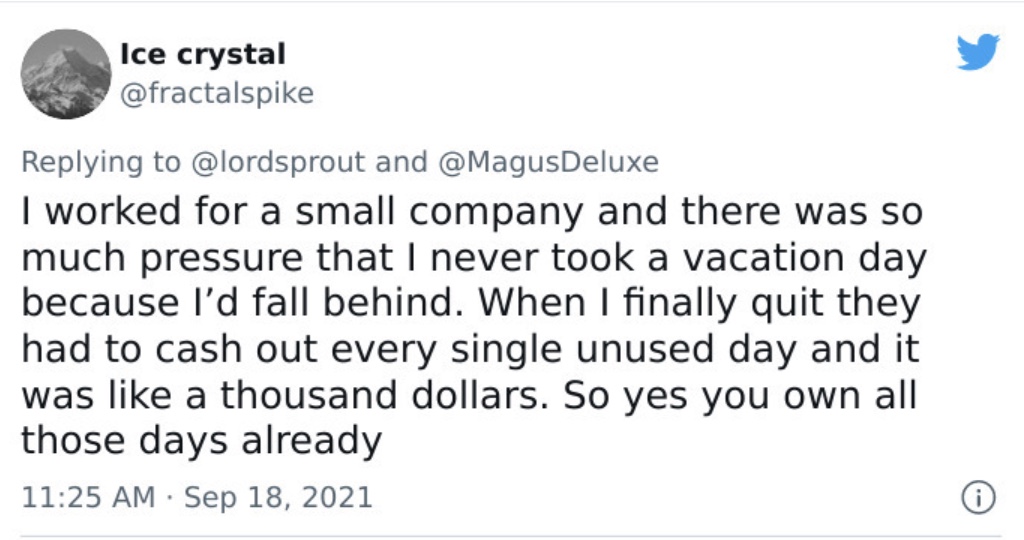Click tweet line starting "much pressure that"
This screenshot has width=1024, height=540.
click(474, 259)
